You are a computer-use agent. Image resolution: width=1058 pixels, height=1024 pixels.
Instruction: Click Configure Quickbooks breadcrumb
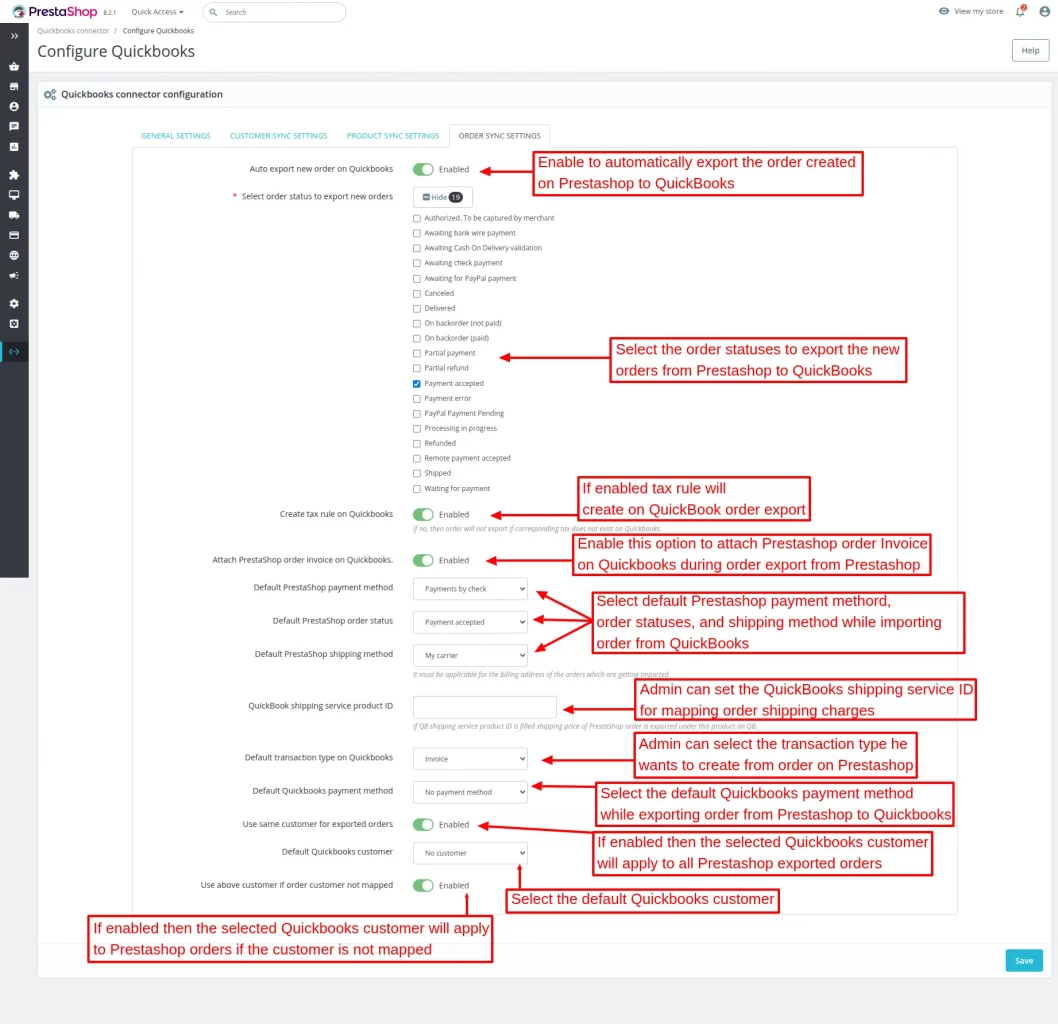pos(158,31)
